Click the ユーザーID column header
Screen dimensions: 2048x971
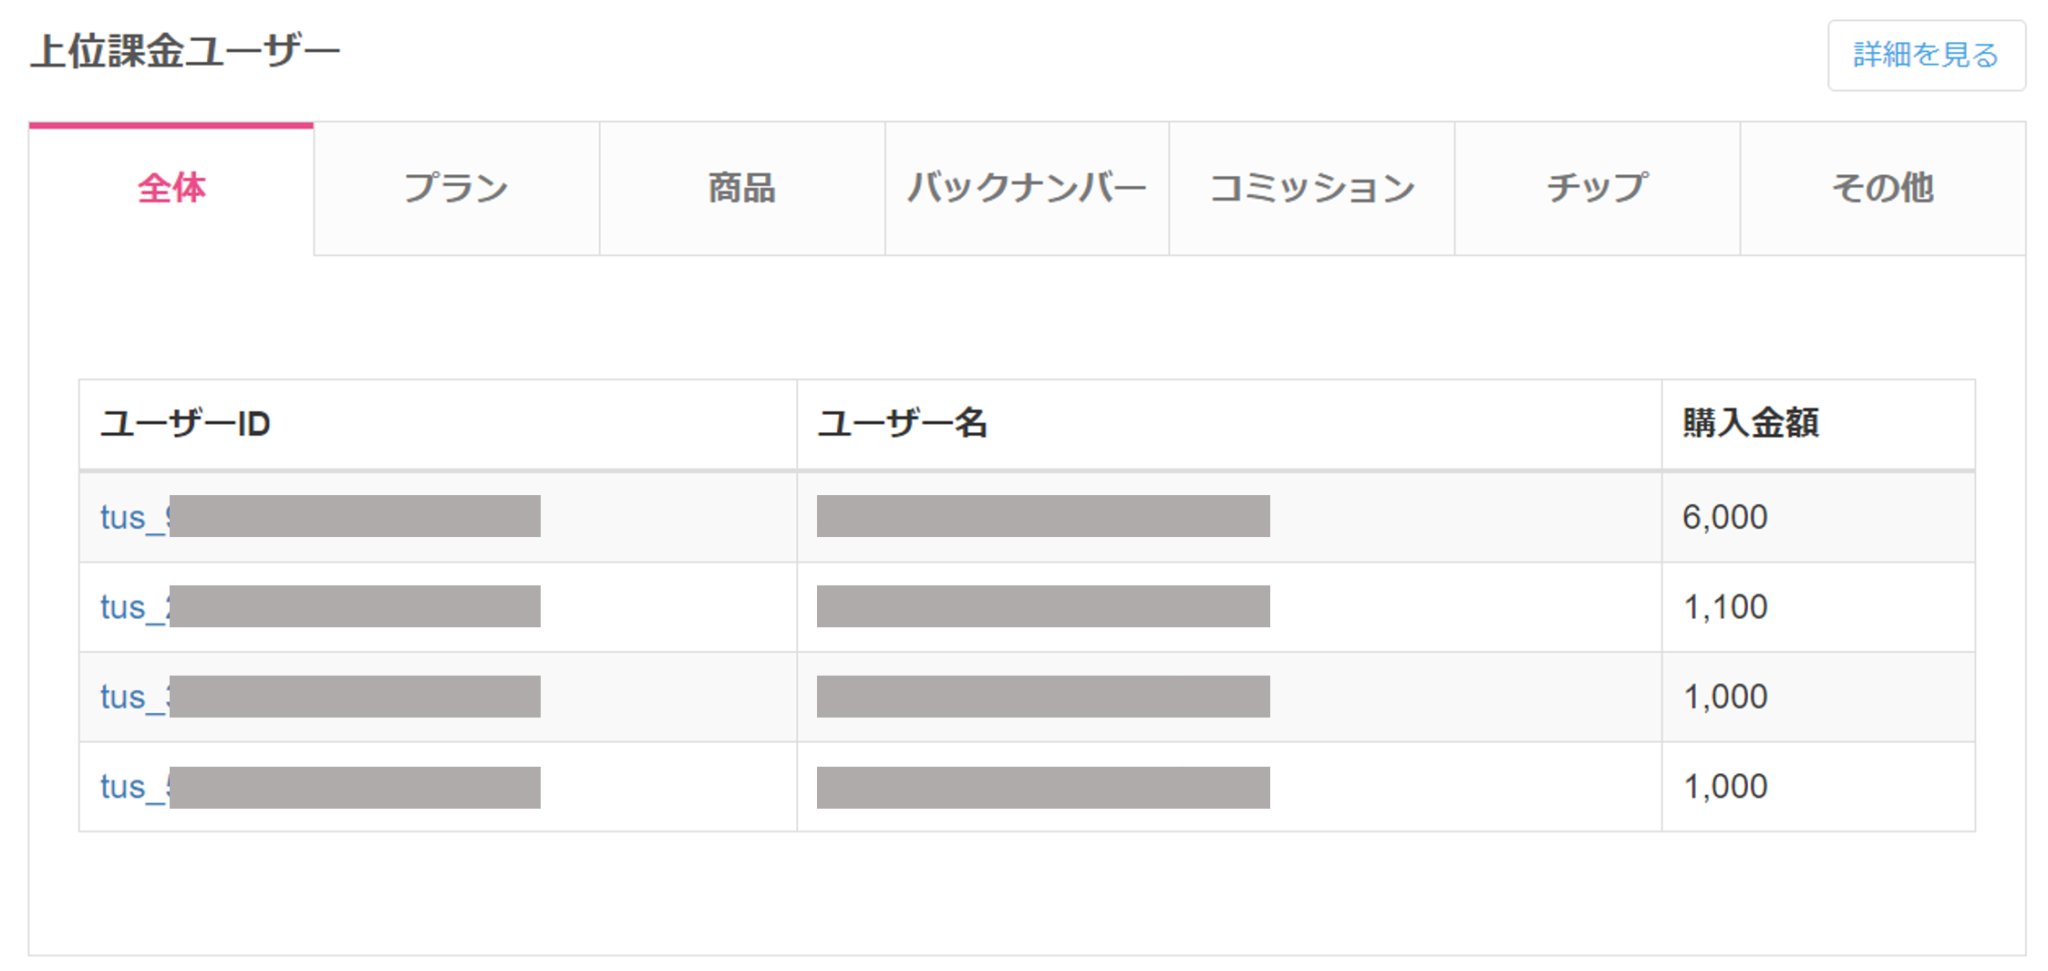click(185, 424)
